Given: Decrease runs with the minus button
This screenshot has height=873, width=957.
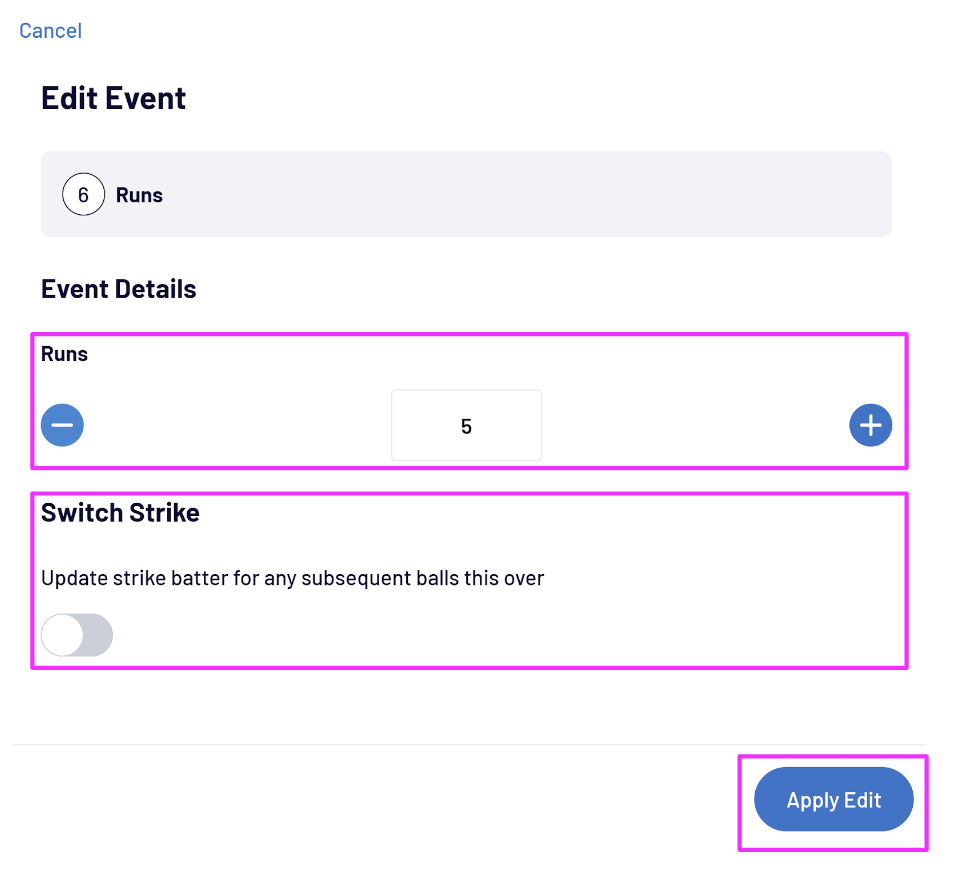Looking at the screenshot, I should pyautogui.click(x=62, y=426).
